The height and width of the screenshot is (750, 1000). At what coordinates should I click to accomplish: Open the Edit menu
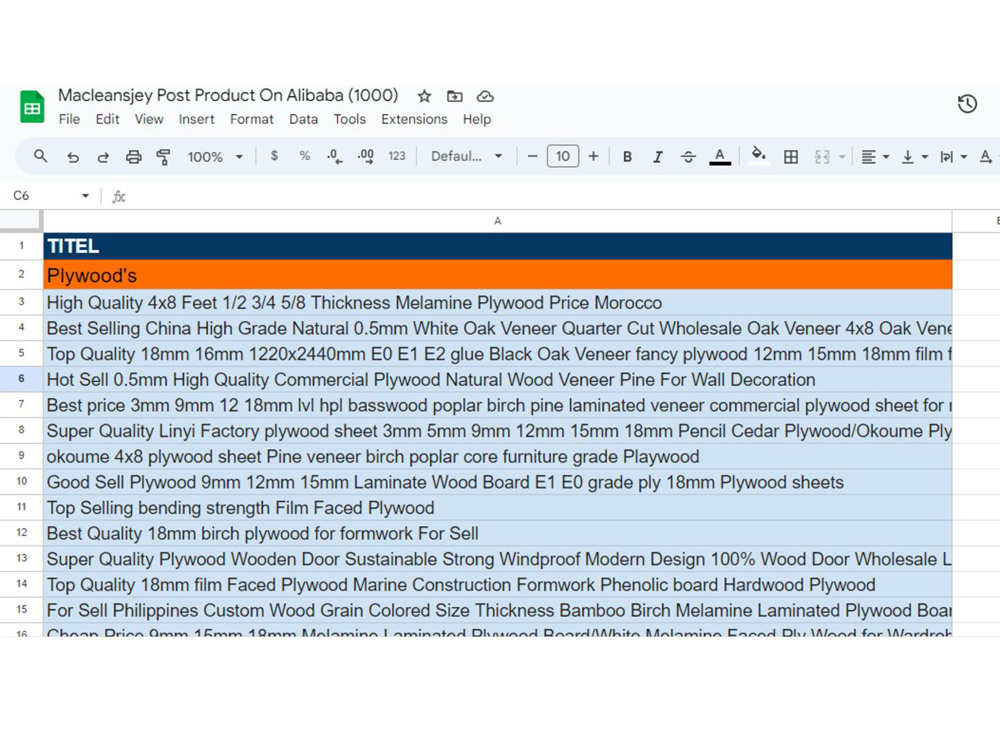point(107,119)
